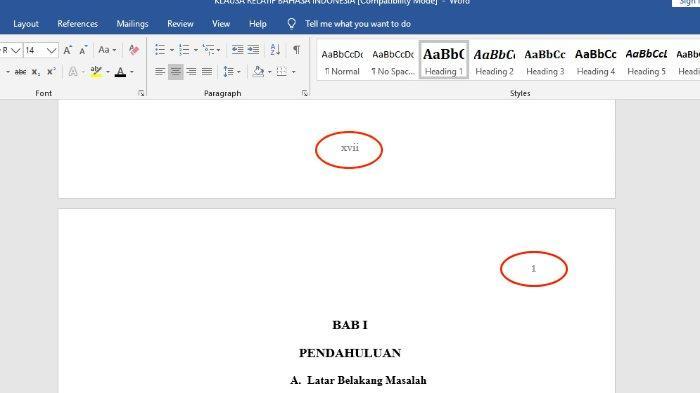
Task: Apply yellow text highlight color
Action: [96, 71]
